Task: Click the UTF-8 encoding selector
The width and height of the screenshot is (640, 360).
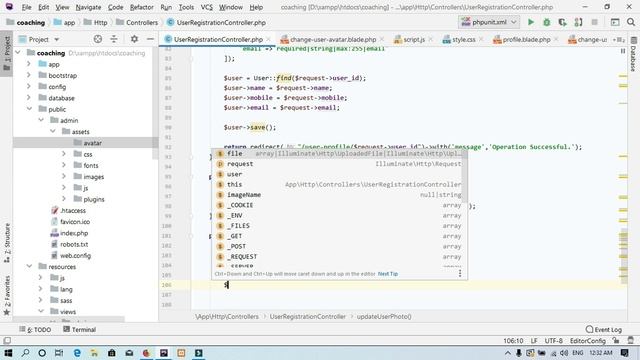Action: 553,340
